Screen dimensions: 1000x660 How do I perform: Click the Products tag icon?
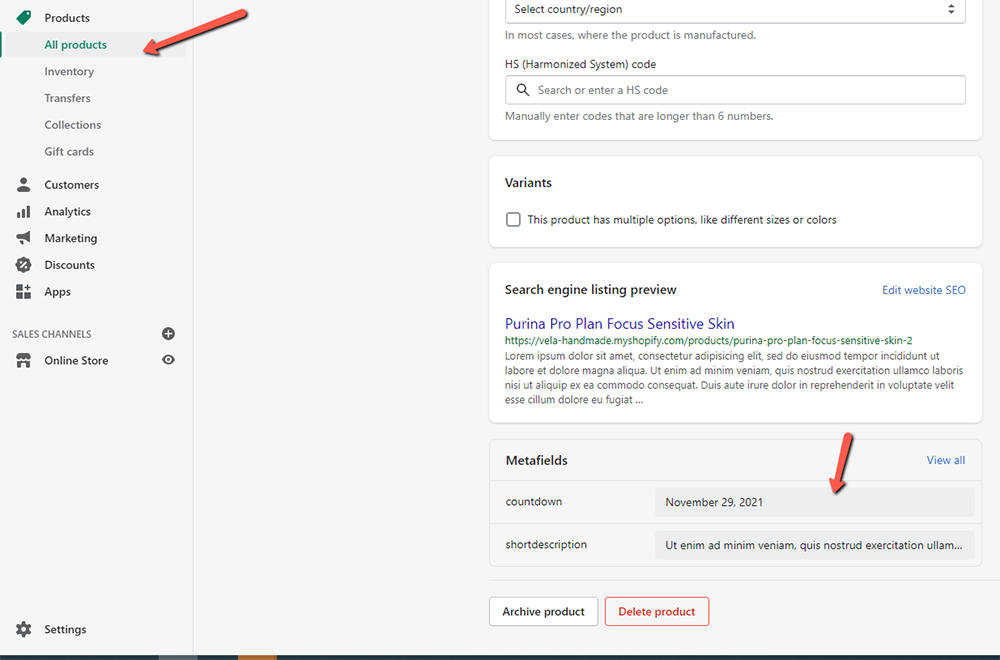point(24,18)
